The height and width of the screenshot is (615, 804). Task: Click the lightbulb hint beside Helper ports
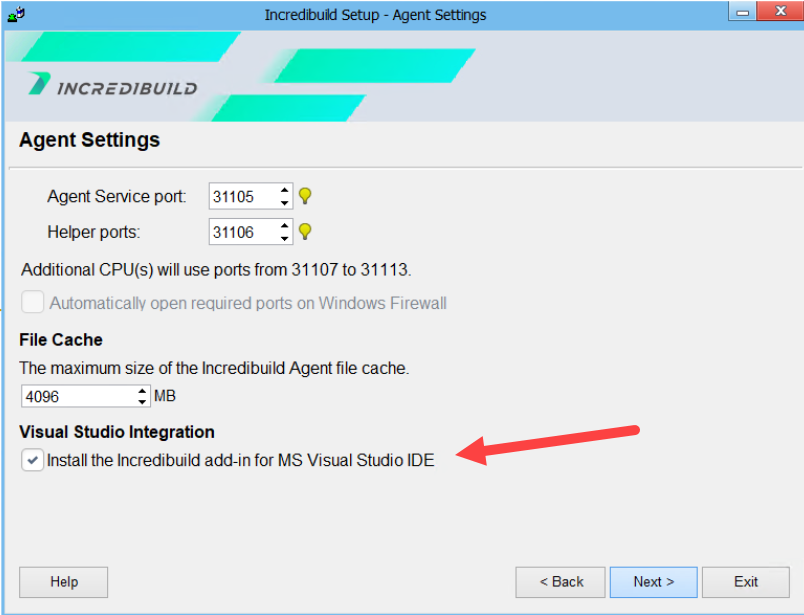tap(304, 231)
